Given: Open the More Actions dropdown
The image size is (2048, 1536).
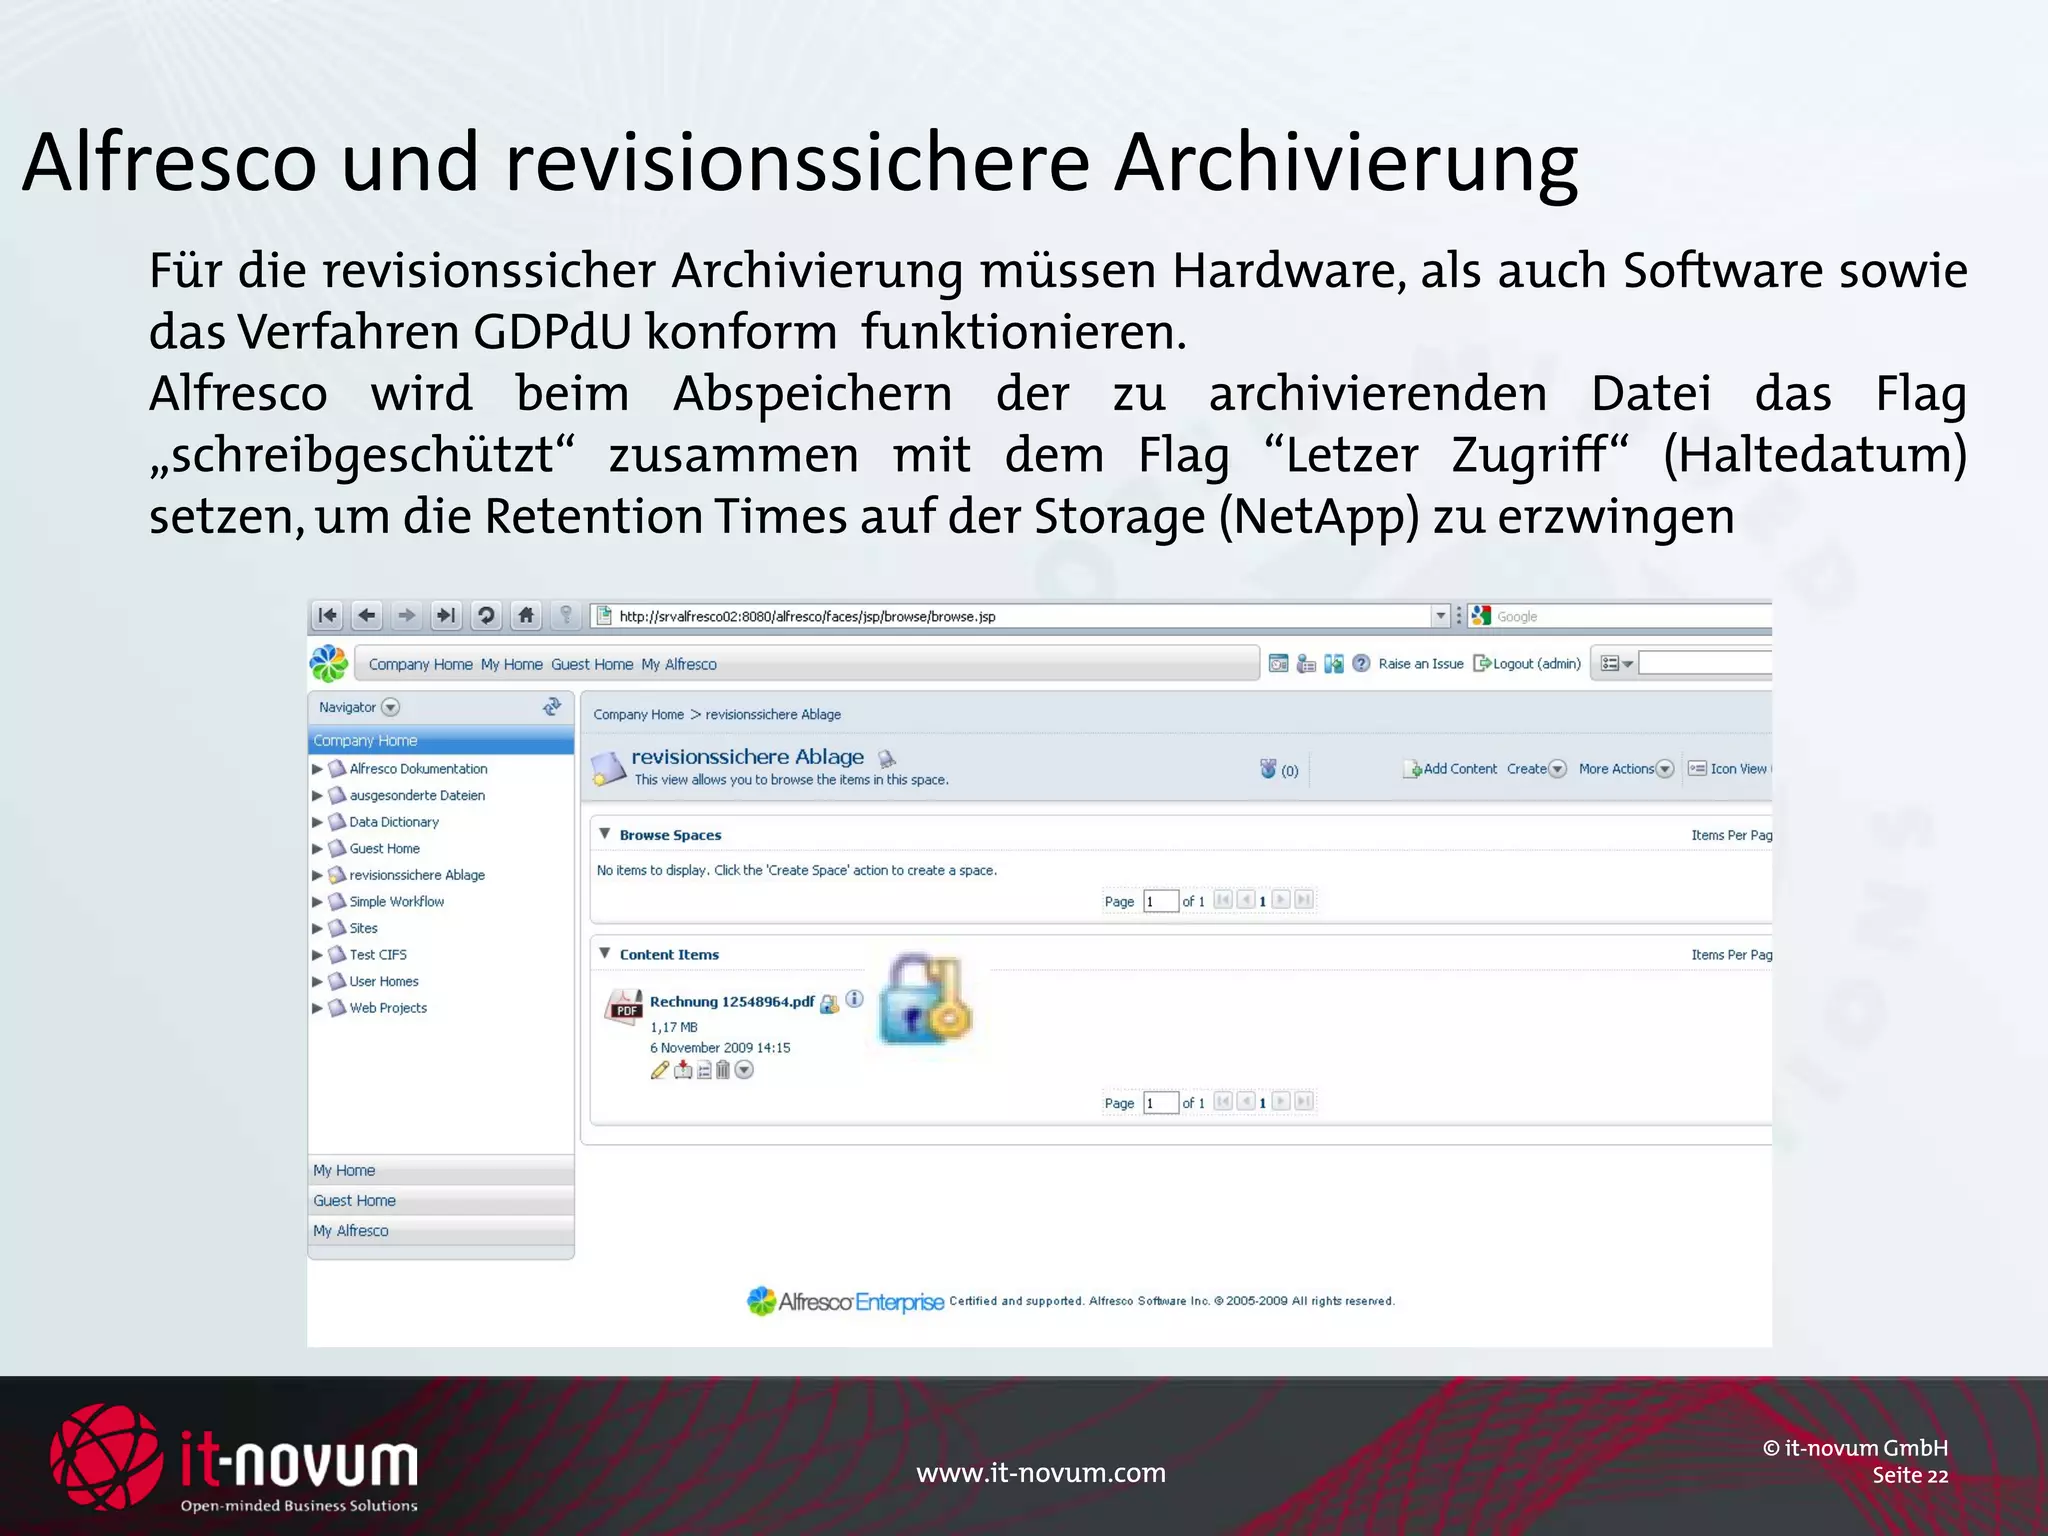Looking at the screenshot, I should 1665,769.
